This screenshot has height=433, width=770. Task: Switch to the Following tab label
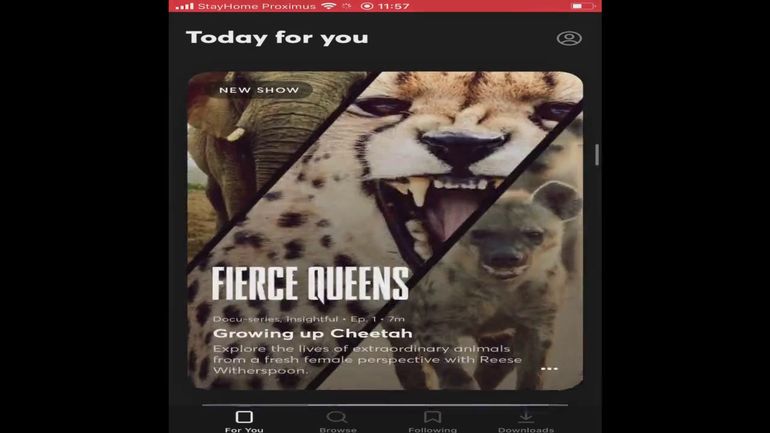[x=432, y=430]
